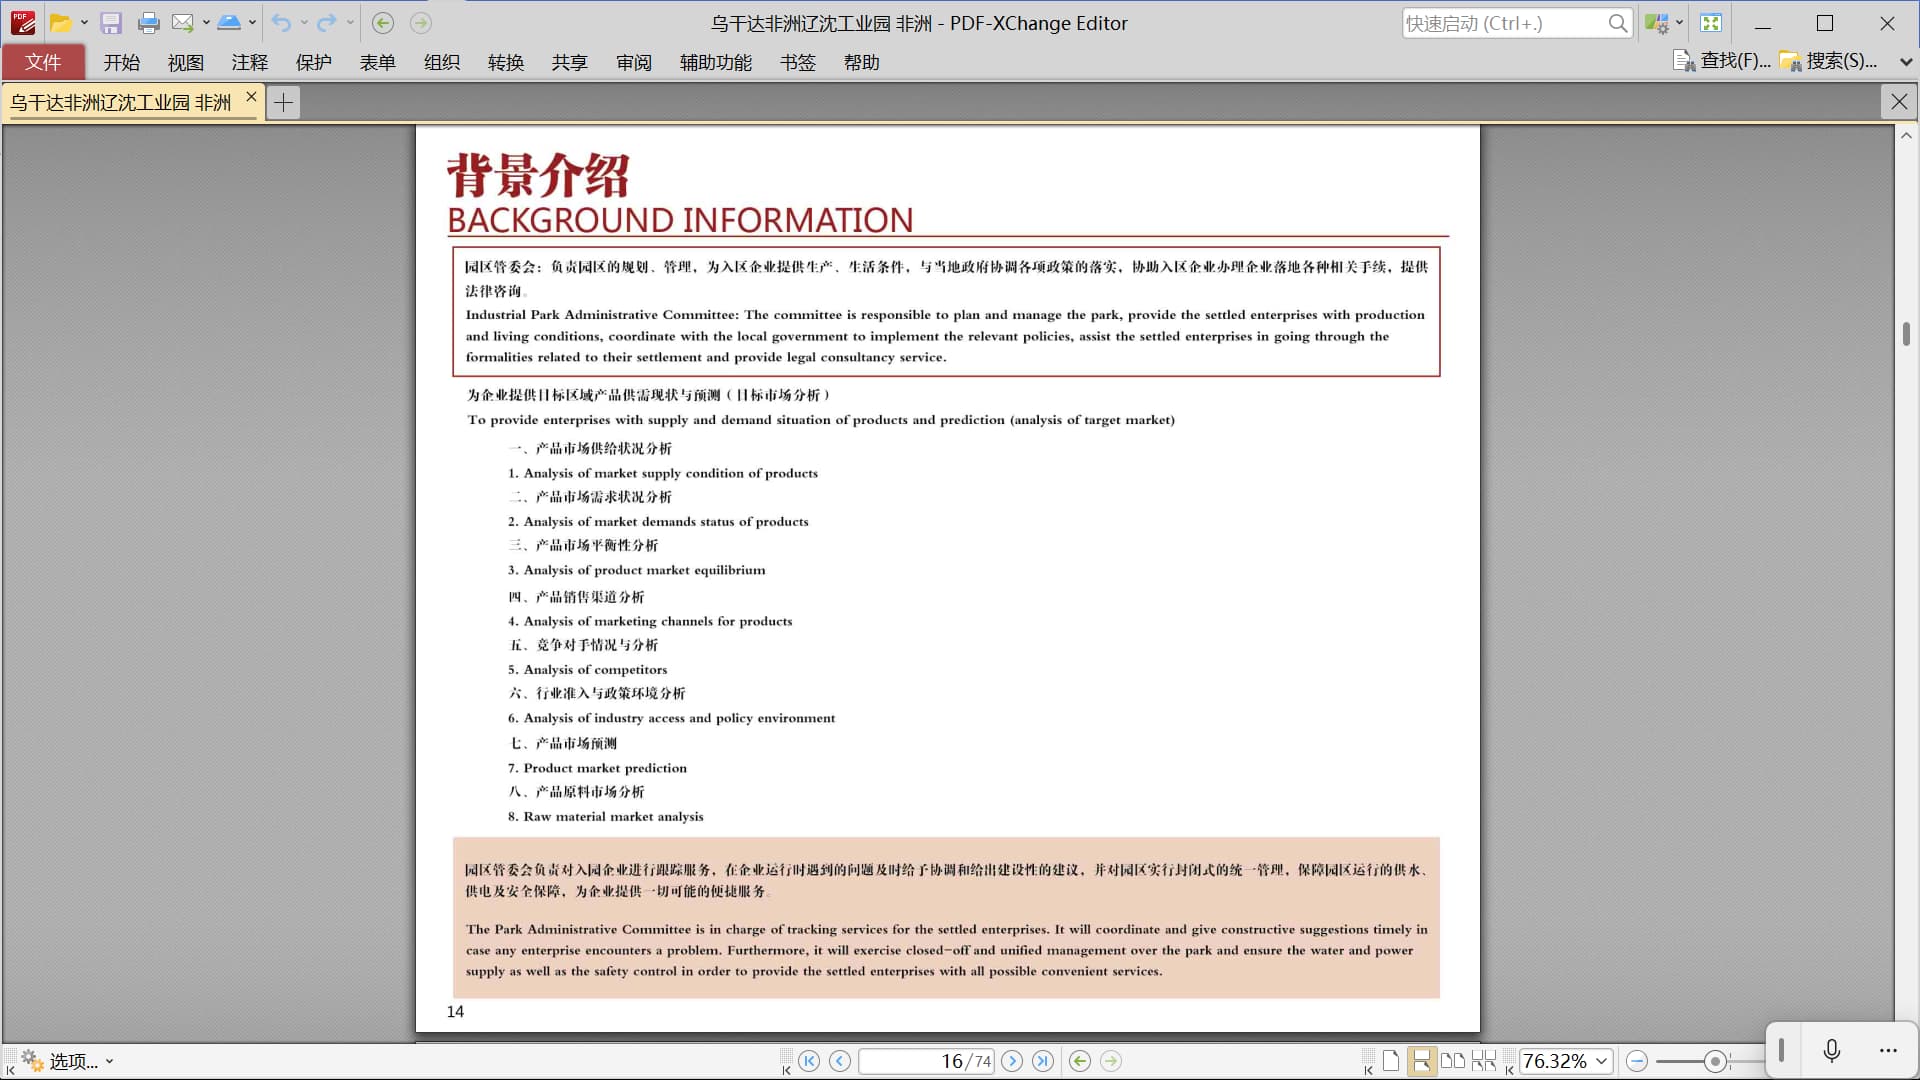1920x1080 pixels.
Task: Click the scanner icon in quick toolbar
Action: tap(228, 23)
